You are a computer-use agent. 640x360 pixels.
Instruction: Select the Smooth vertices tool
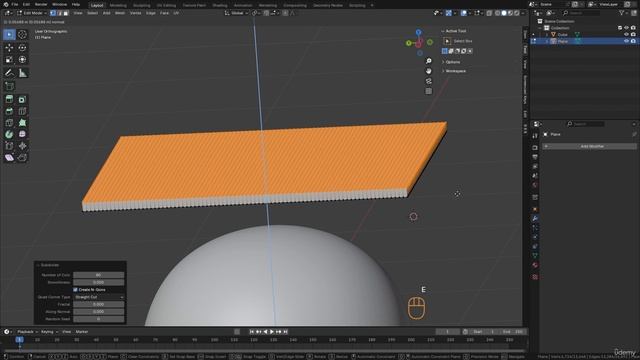22,134
